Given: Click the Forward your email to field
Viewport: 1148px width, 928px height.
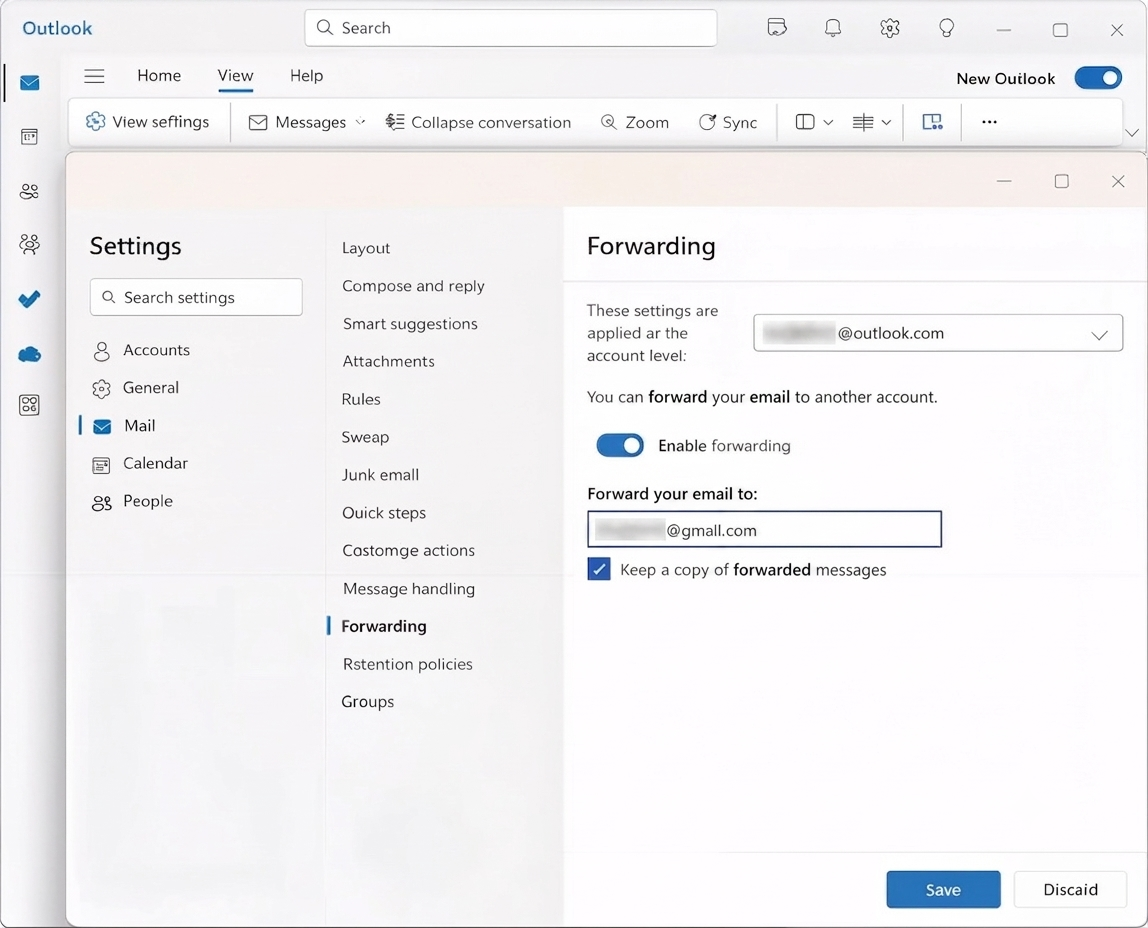Looking at the screenshot, I should pyautogui.click(x=764, y=529).
